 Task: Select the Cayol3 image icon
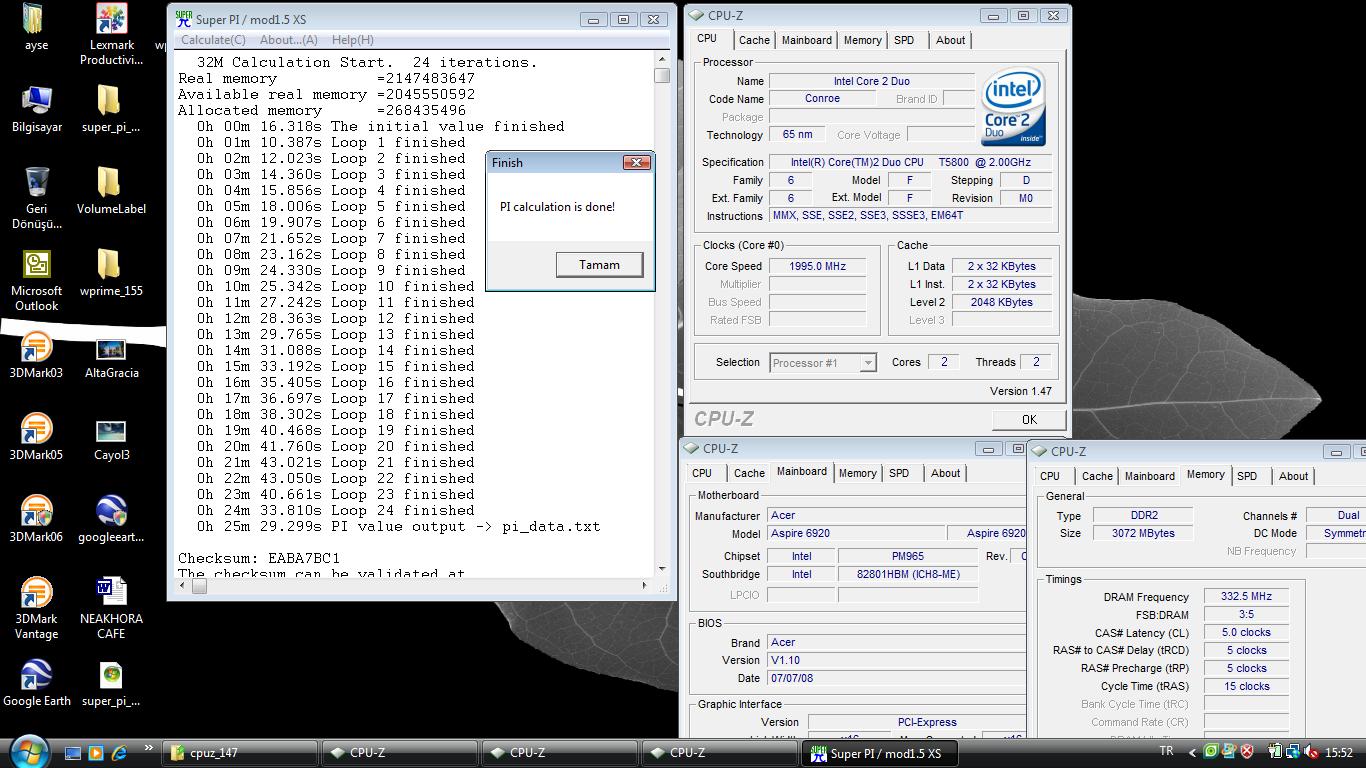click(111, 437)
